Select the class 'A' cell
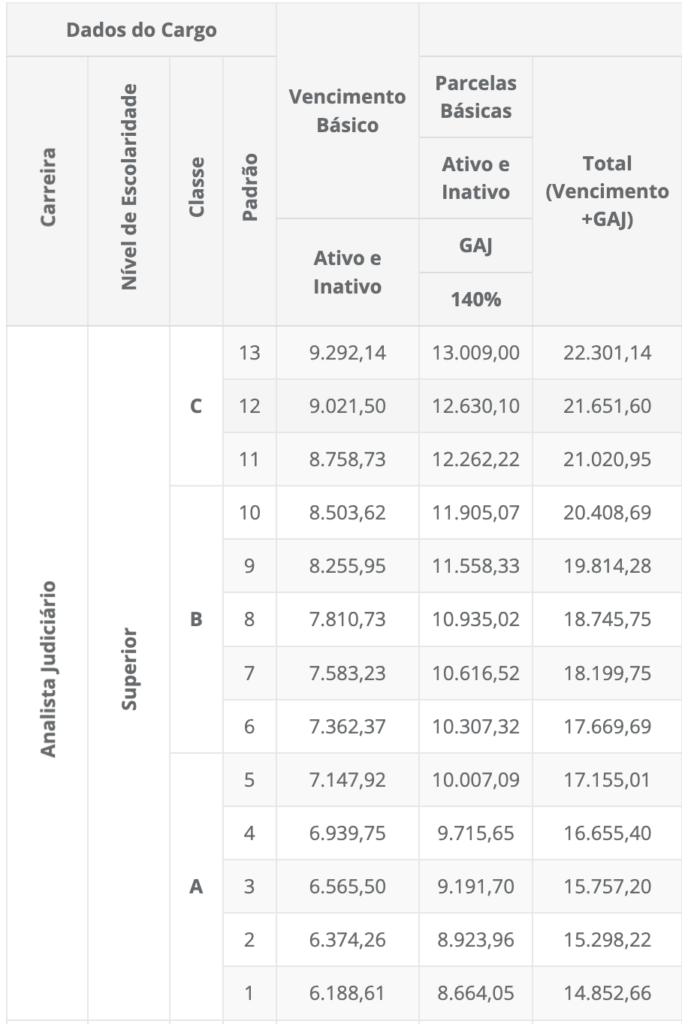The image size is (682, 1024). [196, 886]
